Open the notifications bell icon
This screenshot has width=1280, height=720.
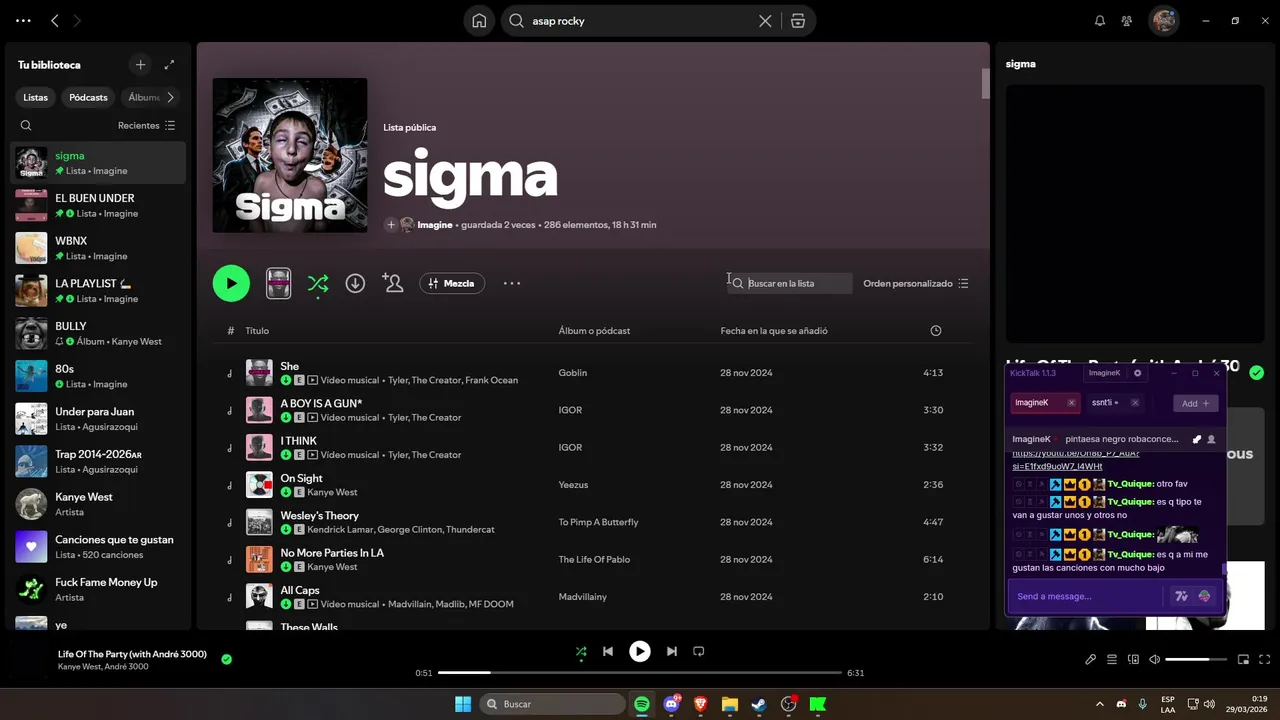click(1100, 21)
